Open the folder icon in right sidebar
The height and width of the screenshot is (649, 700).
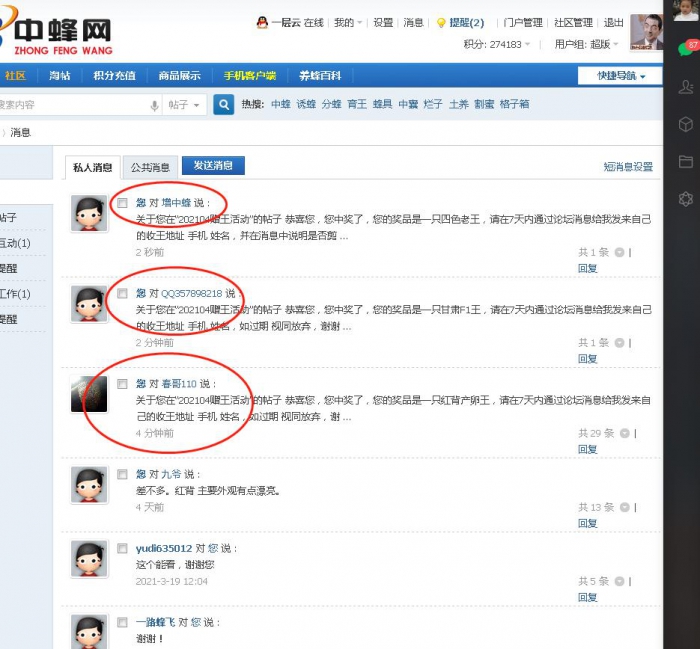tap(686, 161)
